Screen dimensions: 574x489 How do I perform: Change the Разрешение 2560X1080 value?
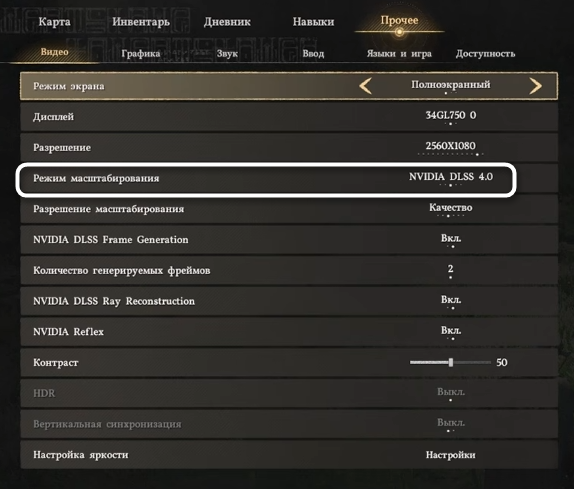pyautogui.click(x=451, y=146)
